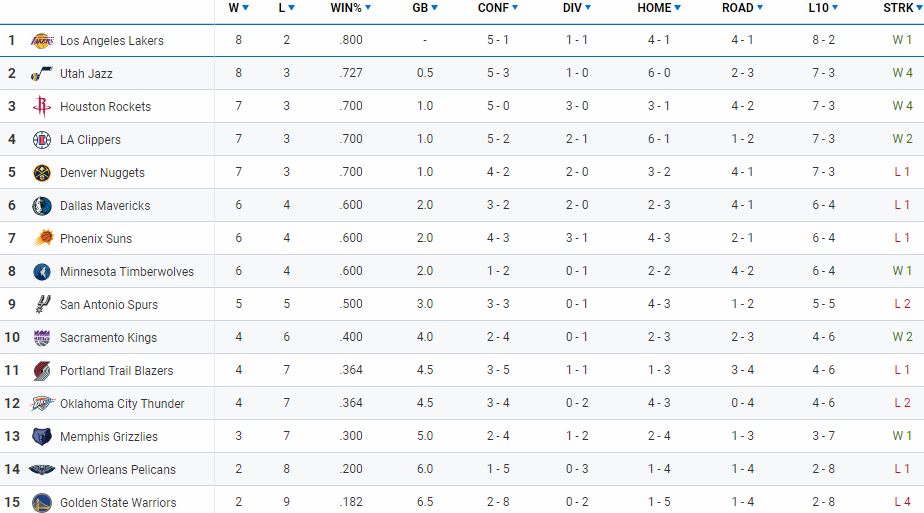Click the San Antonio Spurs logo
This screenshot has width=924, height=513.
pos(42,305)
